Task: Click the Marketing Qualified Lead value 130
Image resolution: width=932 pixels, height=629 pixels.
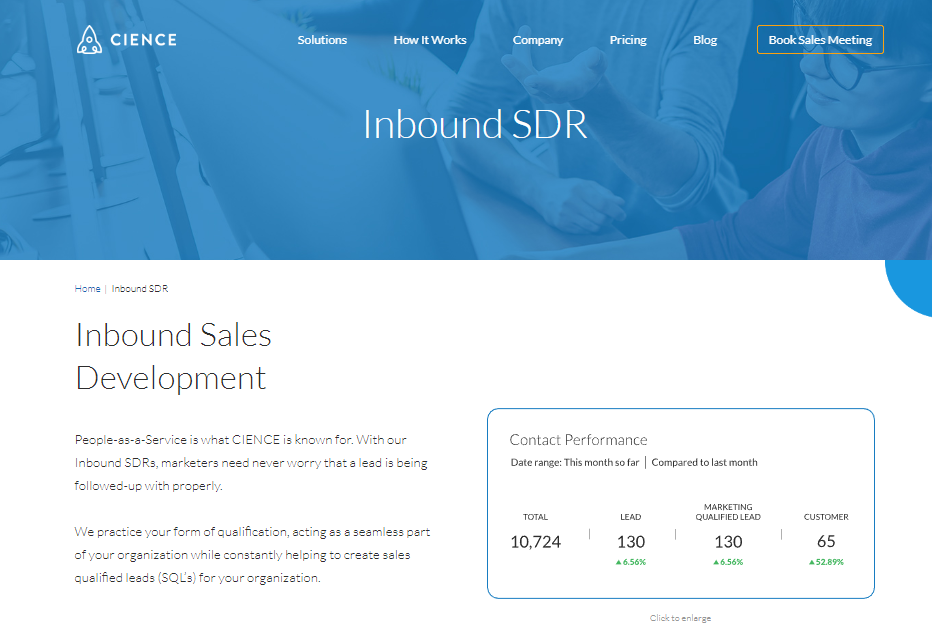Action: tap(728, 542)
